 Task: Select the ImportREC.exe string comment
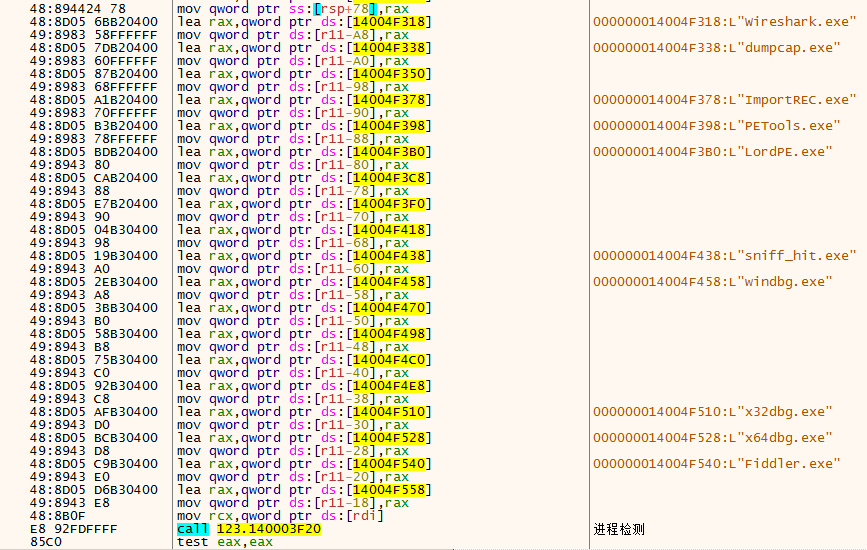coord(724,100)
